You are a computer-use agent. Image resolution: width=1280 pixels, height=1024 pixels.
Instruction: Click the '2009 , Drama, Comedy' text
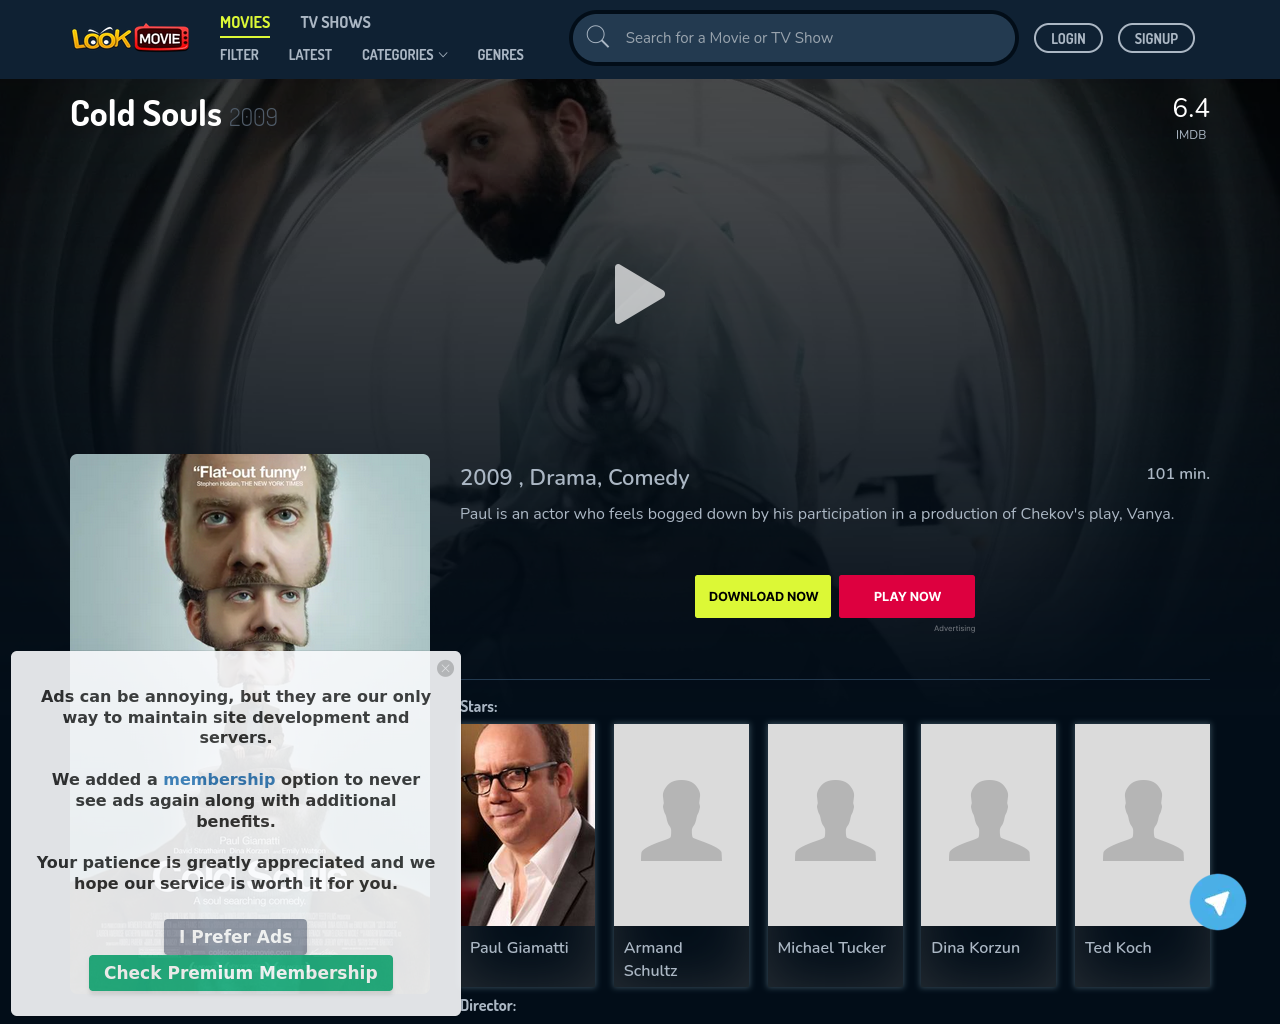tap(575, 478)
